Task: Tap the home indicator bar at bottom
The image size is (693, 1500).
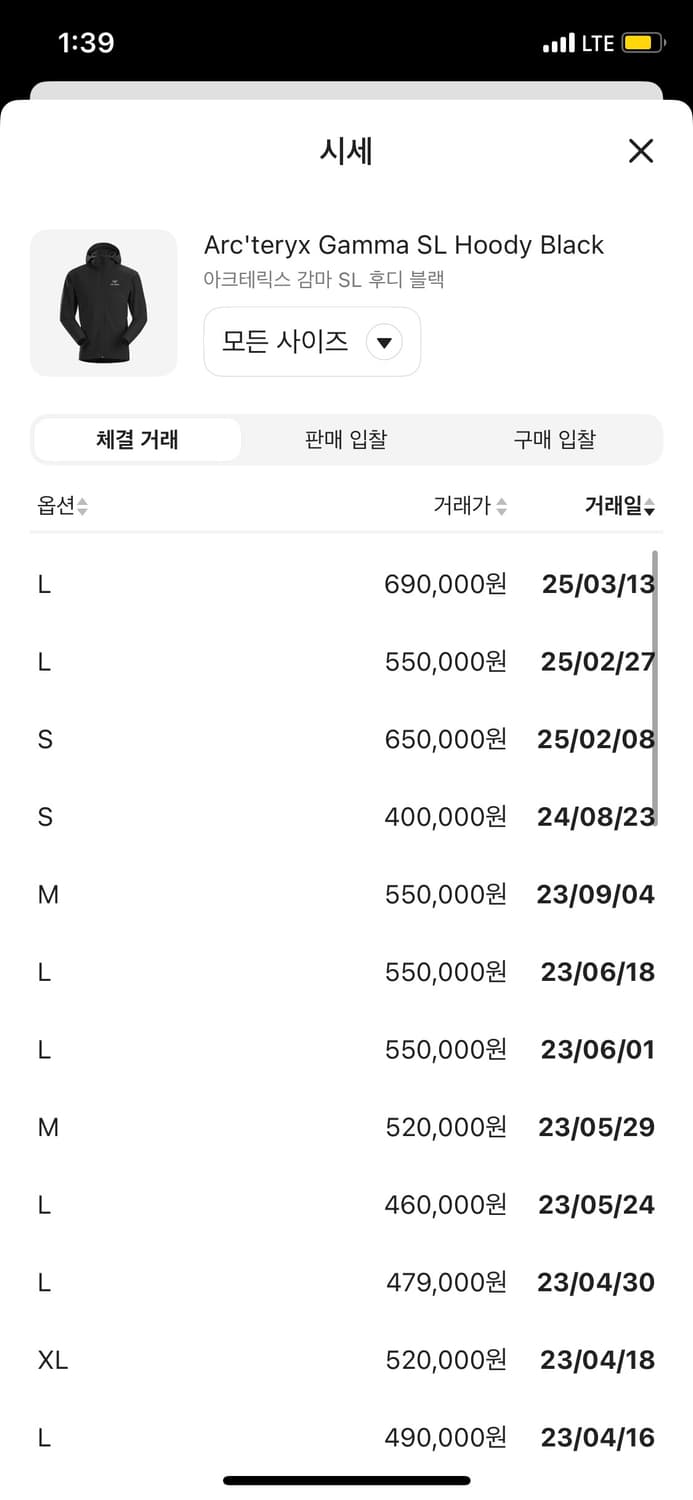Action: point(346,1480)
